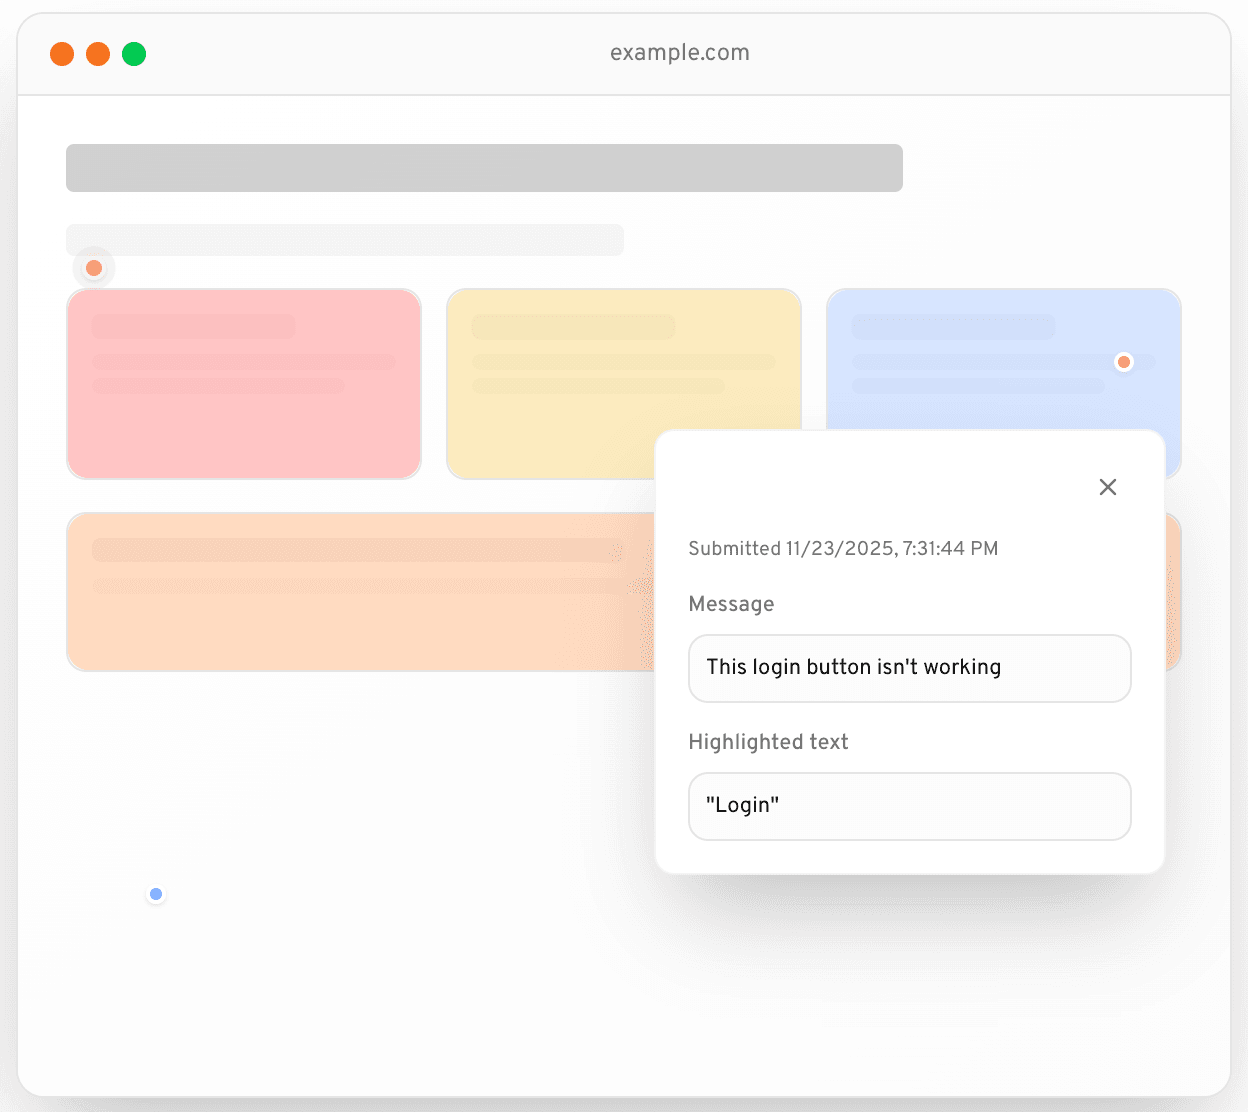Select the orange marker dot on the blue card

coord(1124,362)
